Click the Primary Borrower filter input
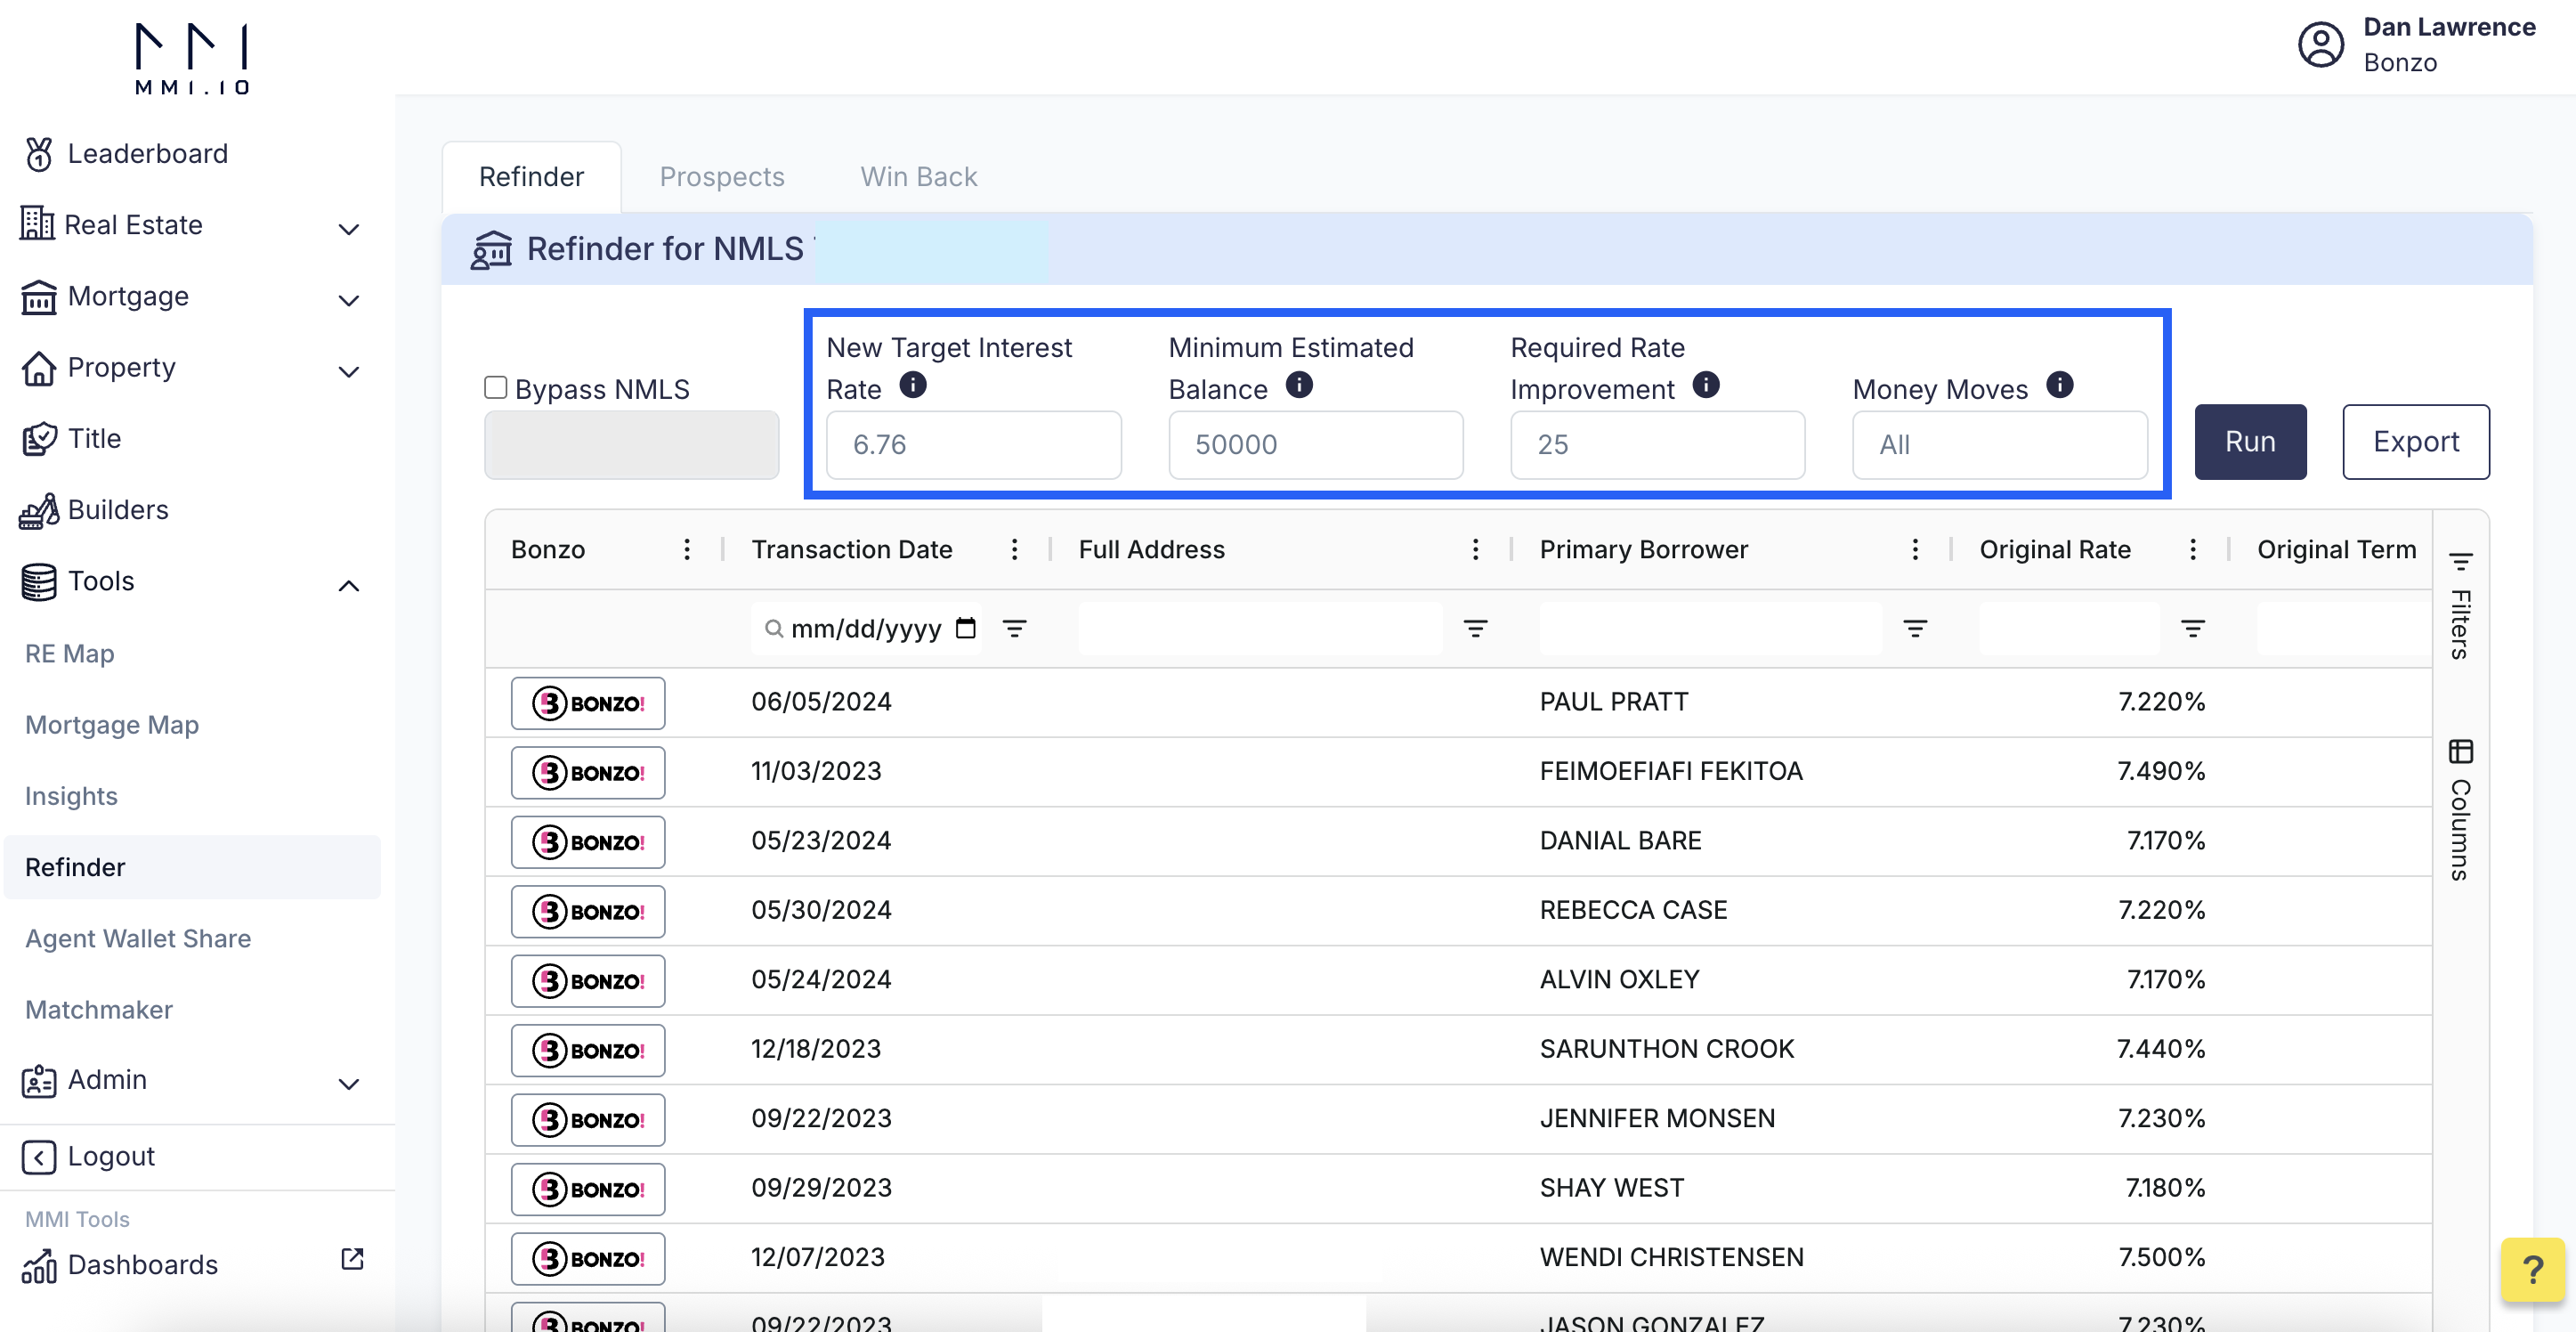2576x1332 pixels. tap(1711, 629)
